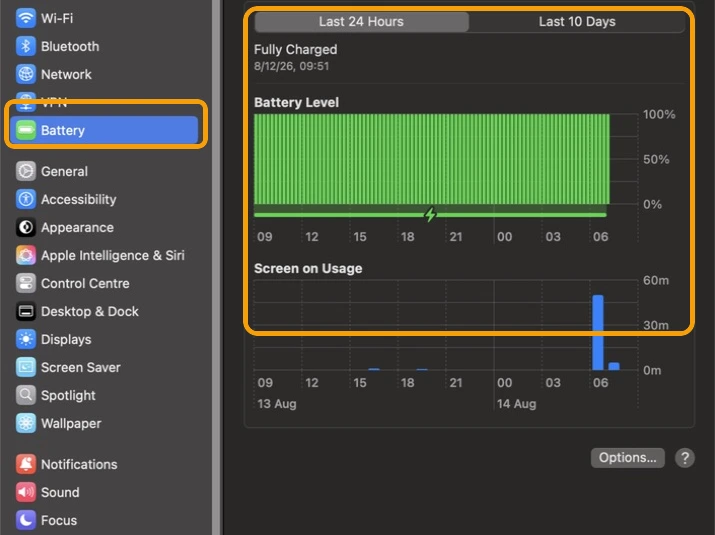Click the Bluetooth icon in sidebar
The image size is (715, 535).
(26, 46)
